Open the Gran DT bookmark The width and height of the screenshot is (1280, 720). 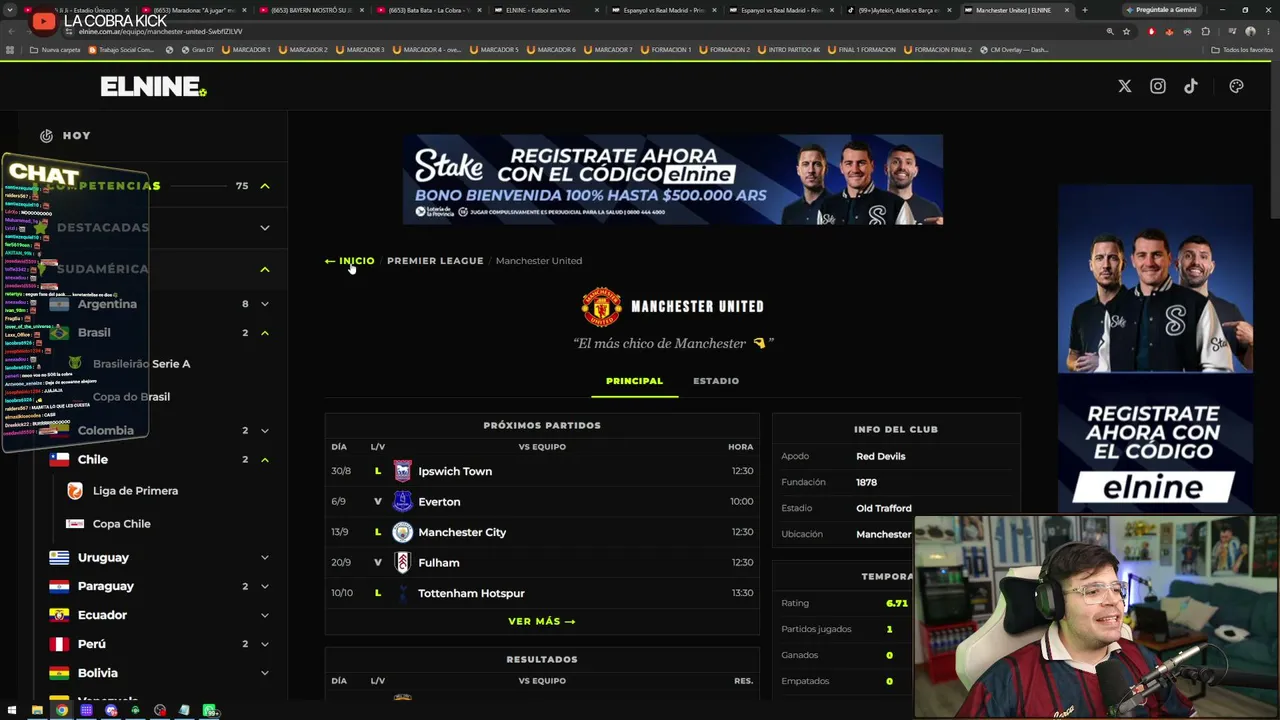coord(196,49)
